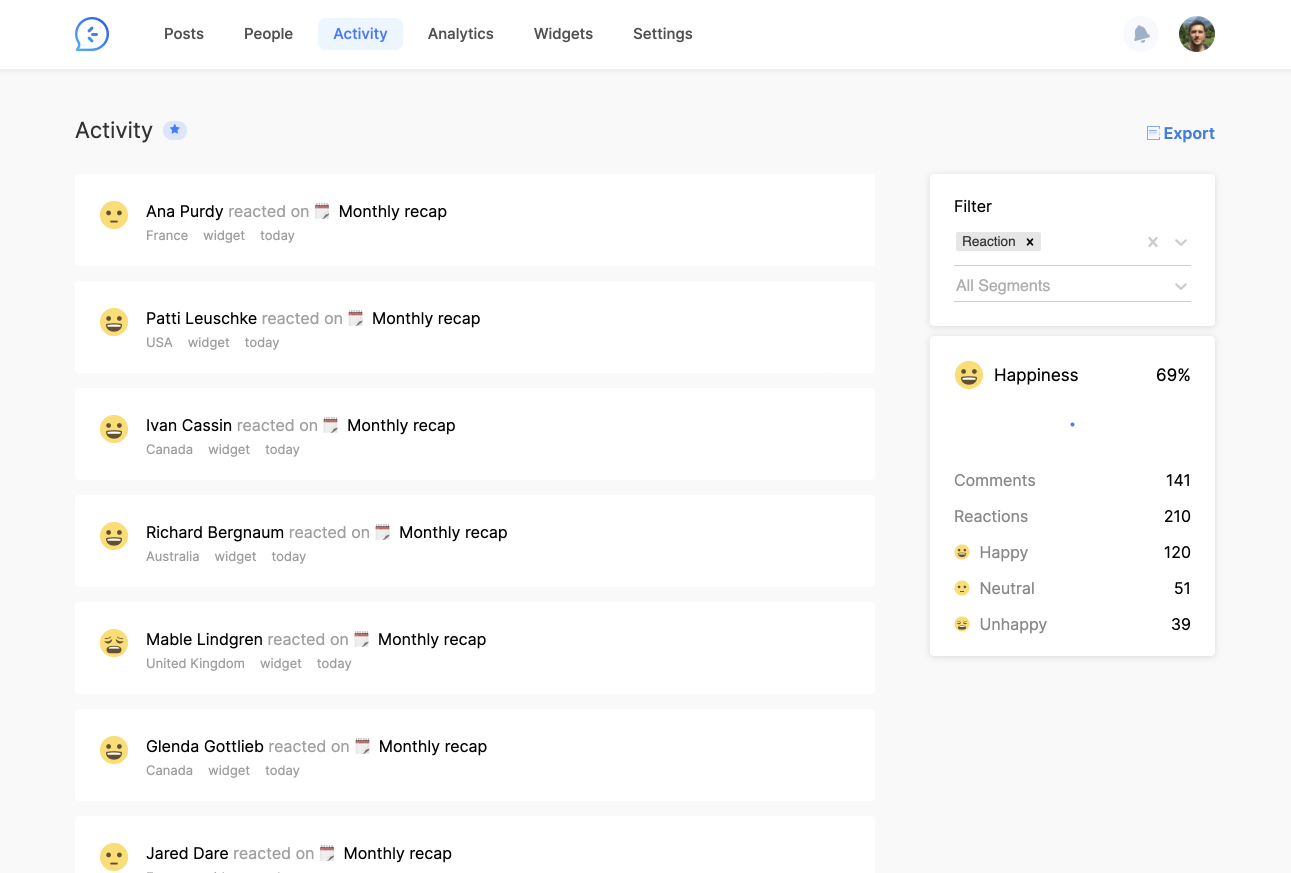This screenshot has width=1291, height=873.
Task: Open the Widgets tab
Action: pos(563,34)
